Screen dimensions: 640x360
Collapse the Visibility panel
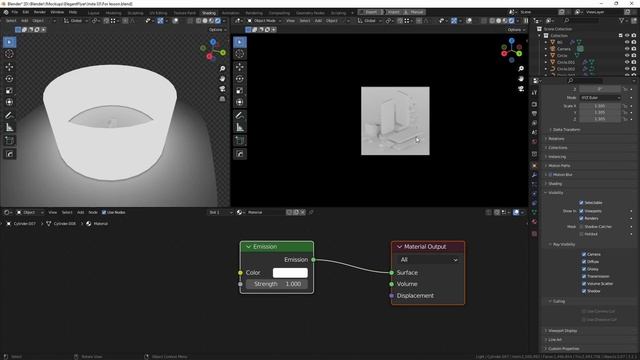point(556,193)
